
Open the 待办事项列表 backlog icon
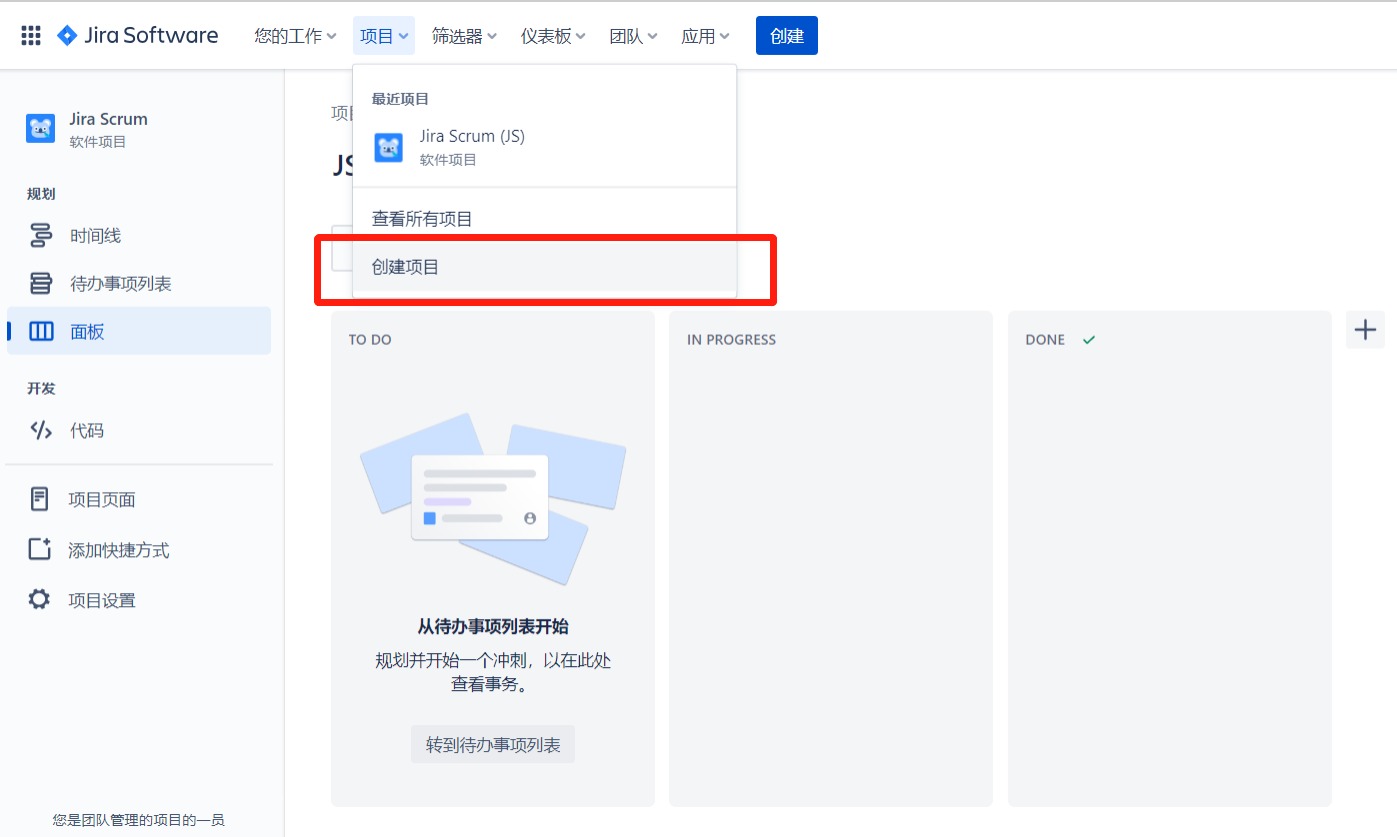point(39,283)
